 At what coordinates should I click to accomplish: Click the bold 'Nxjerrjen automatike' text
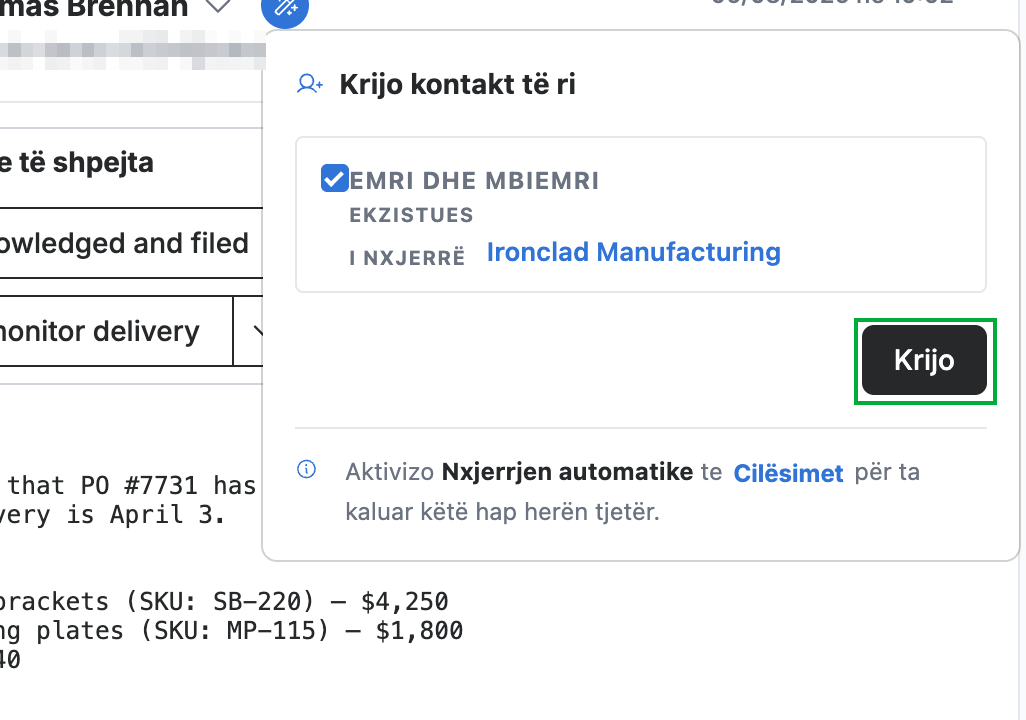[567, 471]
